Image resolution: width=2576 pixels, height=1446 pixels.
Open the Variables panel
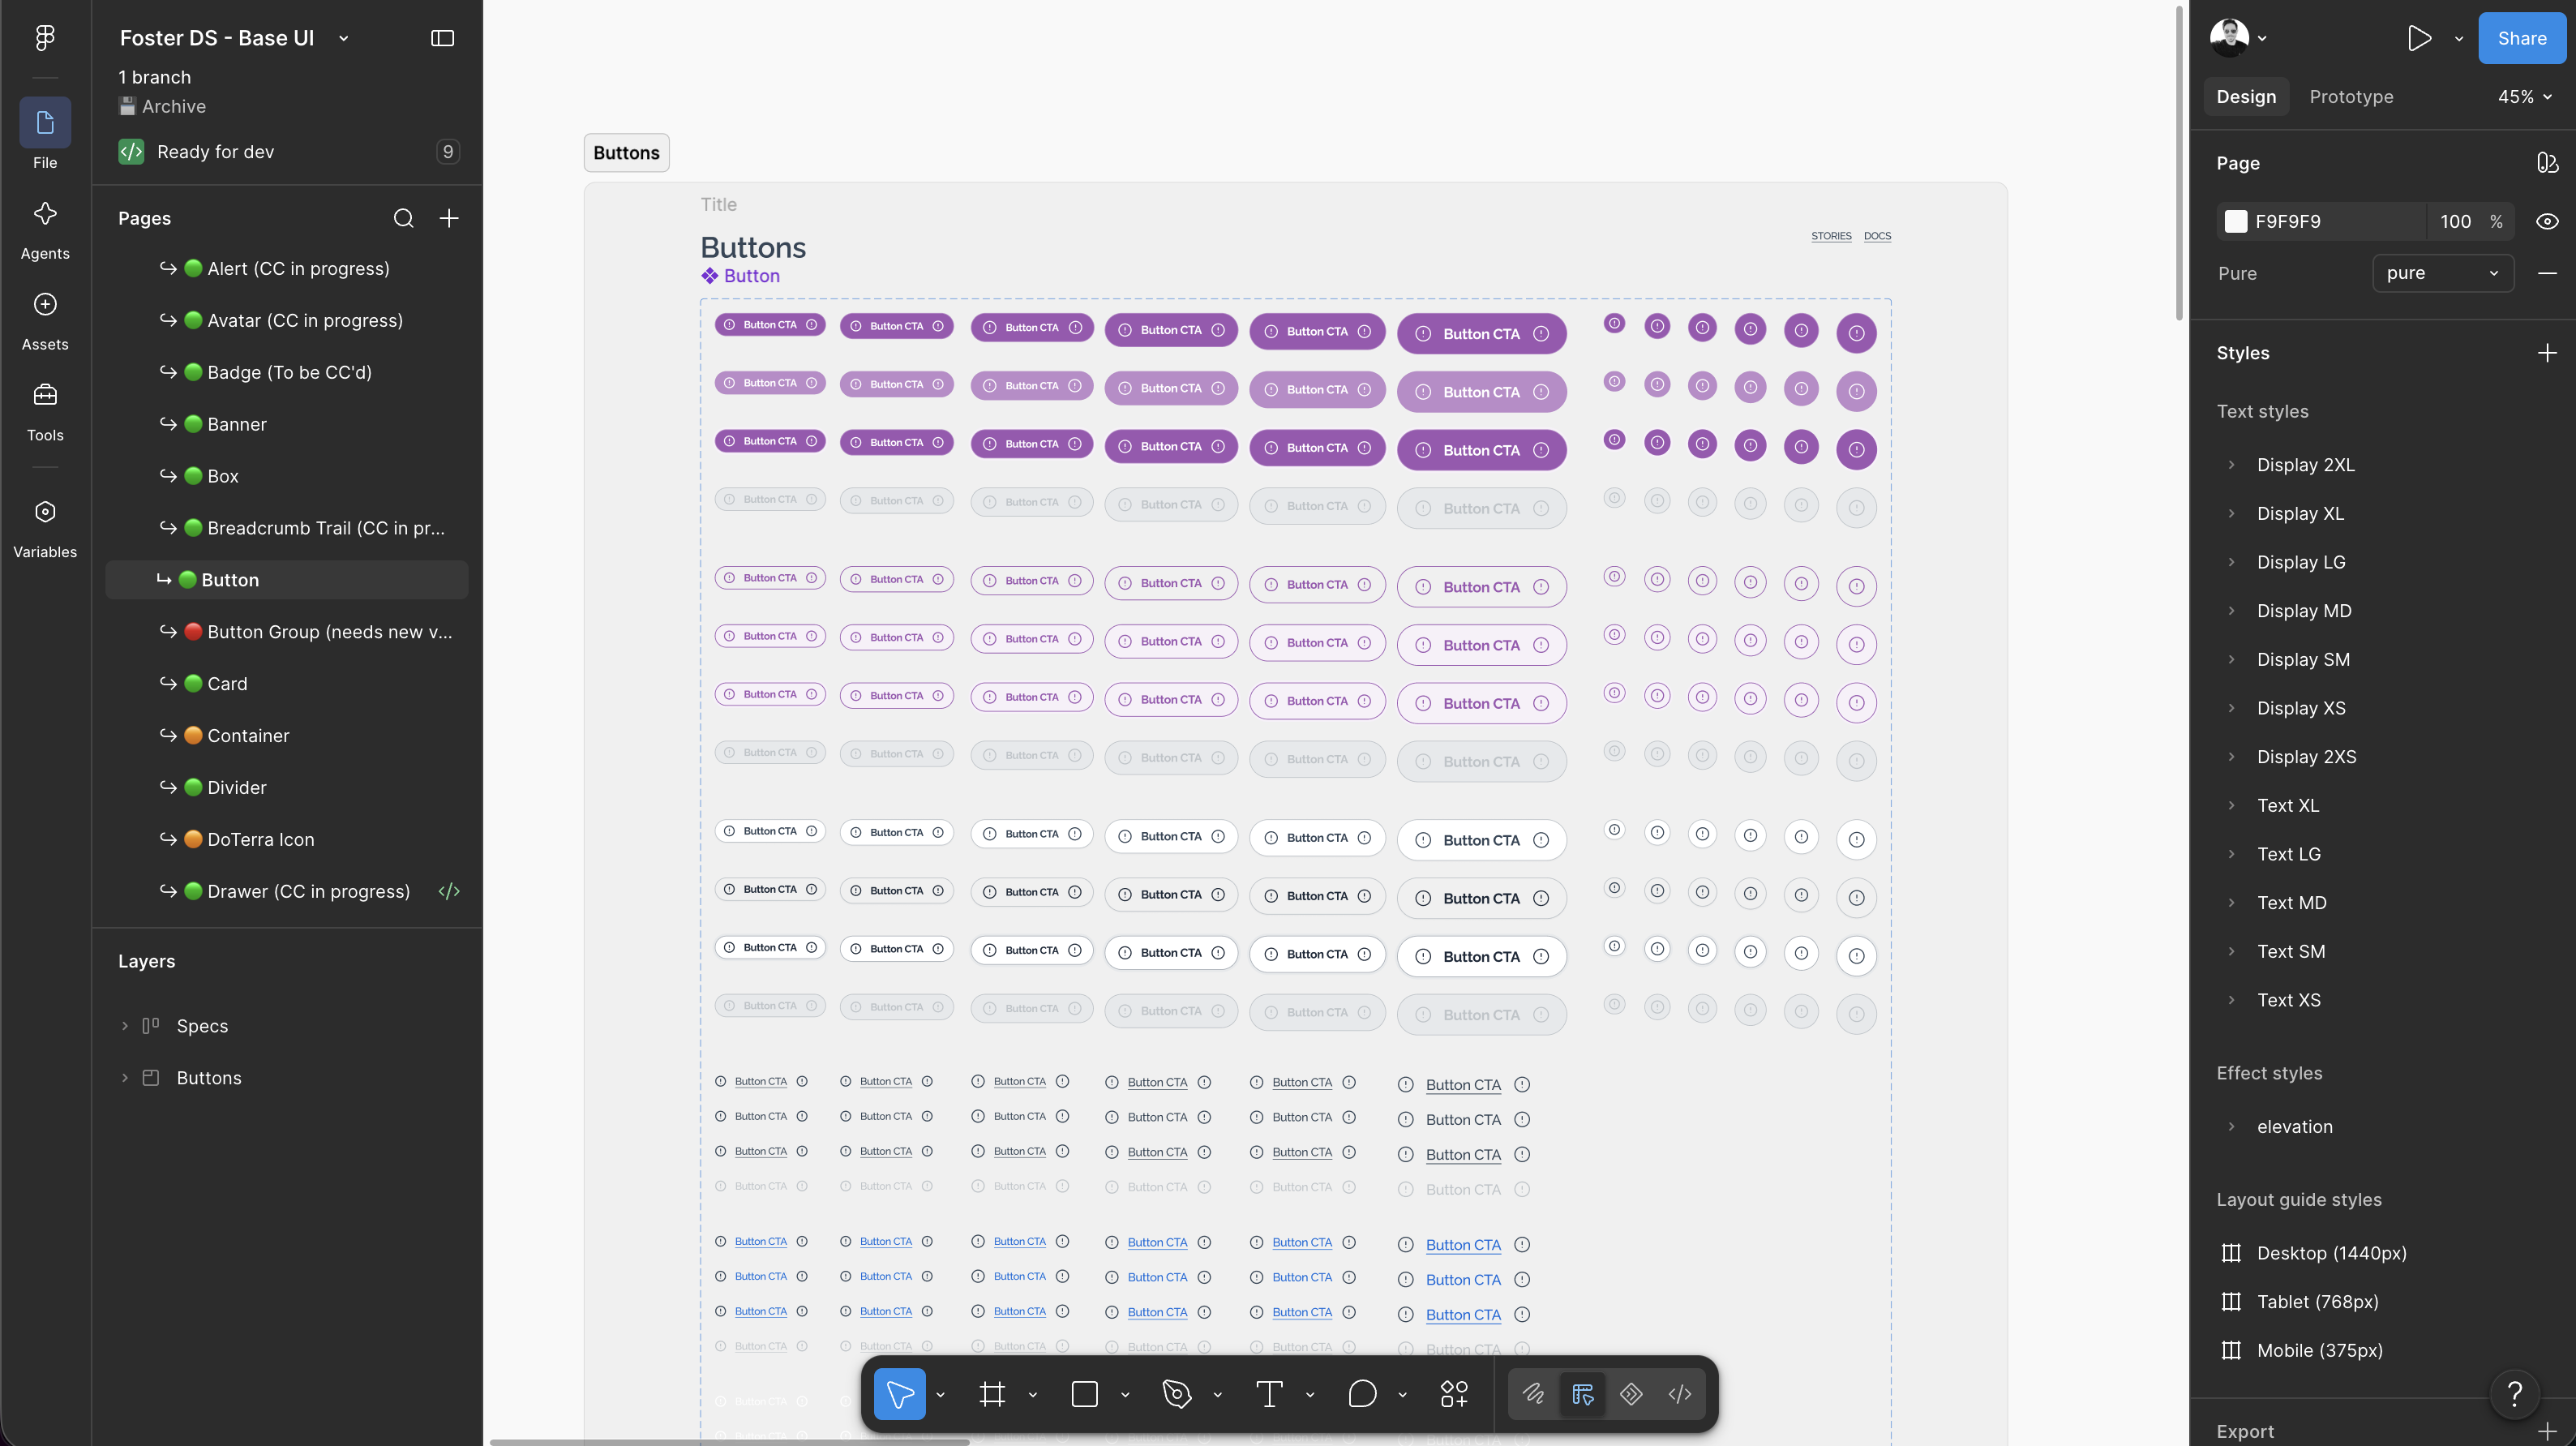[x=45, y=529]
